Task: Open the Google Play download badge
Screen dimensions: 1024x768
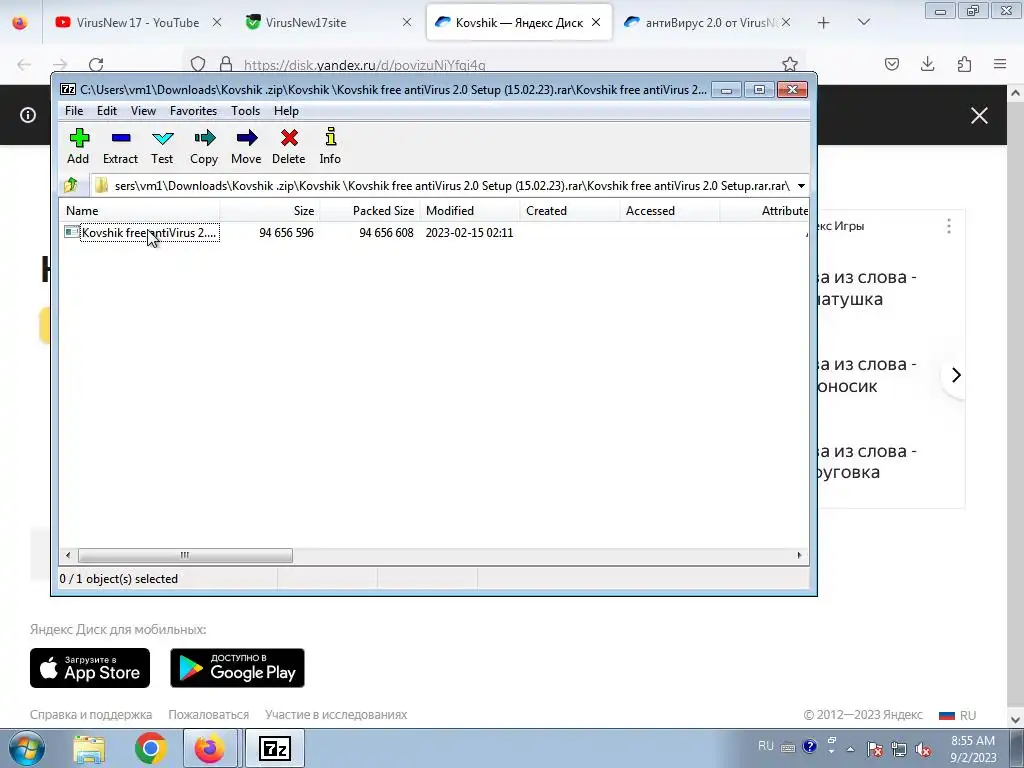Action: (x=237, y=668)
